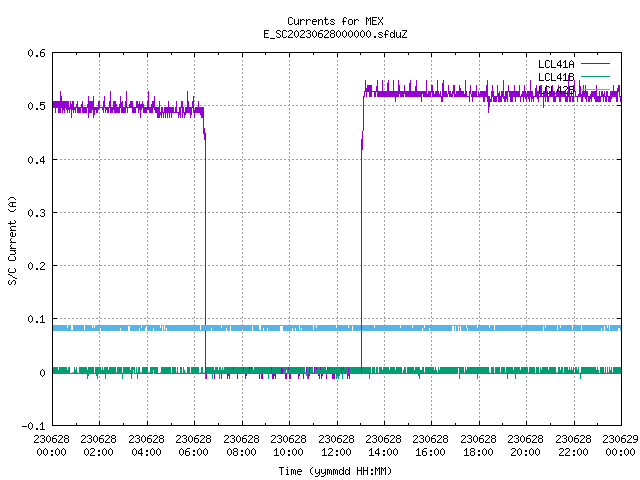
Task: Click the 0.5 y-axis tick value
Action: coord(36,106)
